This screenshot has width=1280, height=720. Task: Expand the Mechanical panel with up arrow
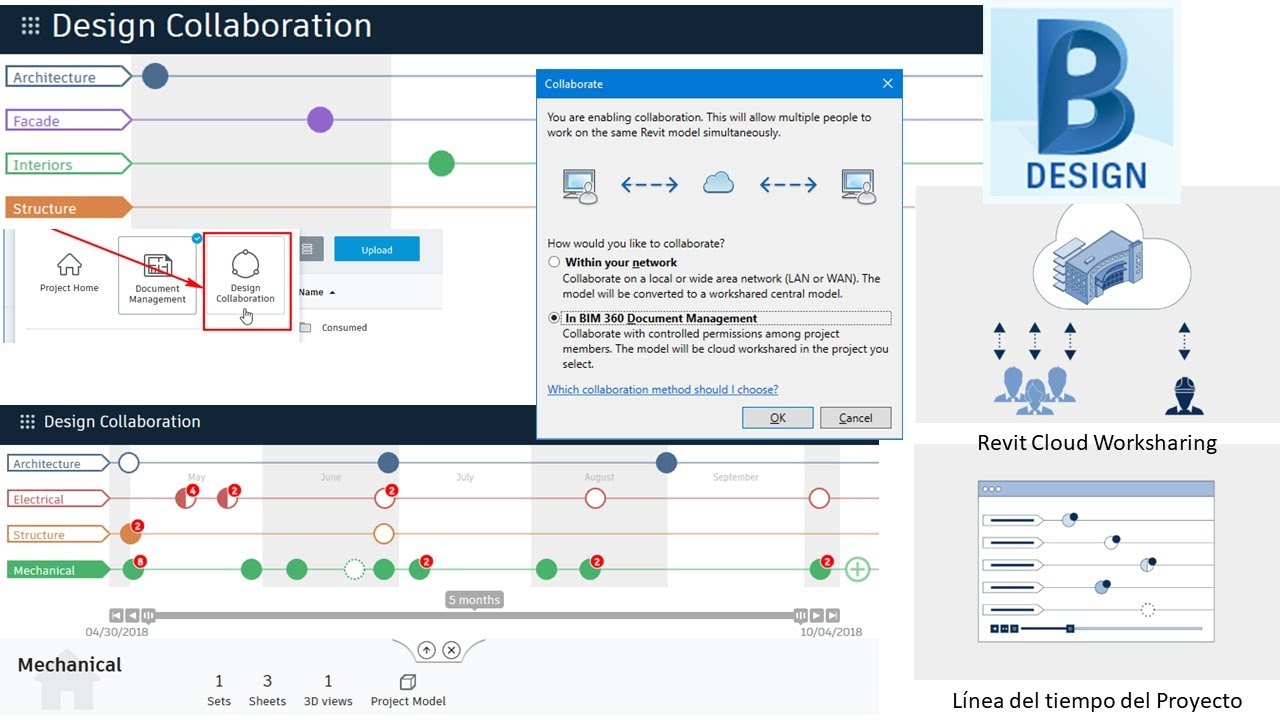[x=427, y=650]
